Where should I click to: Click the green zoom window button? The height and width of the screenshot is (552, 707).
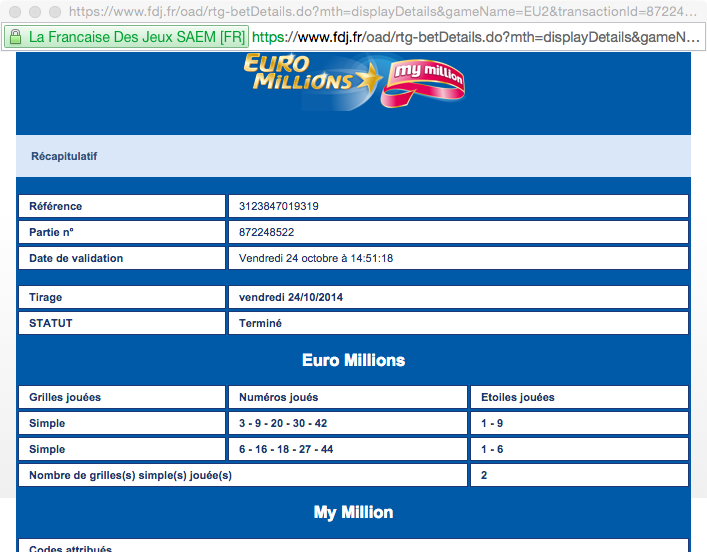(55, 12)
